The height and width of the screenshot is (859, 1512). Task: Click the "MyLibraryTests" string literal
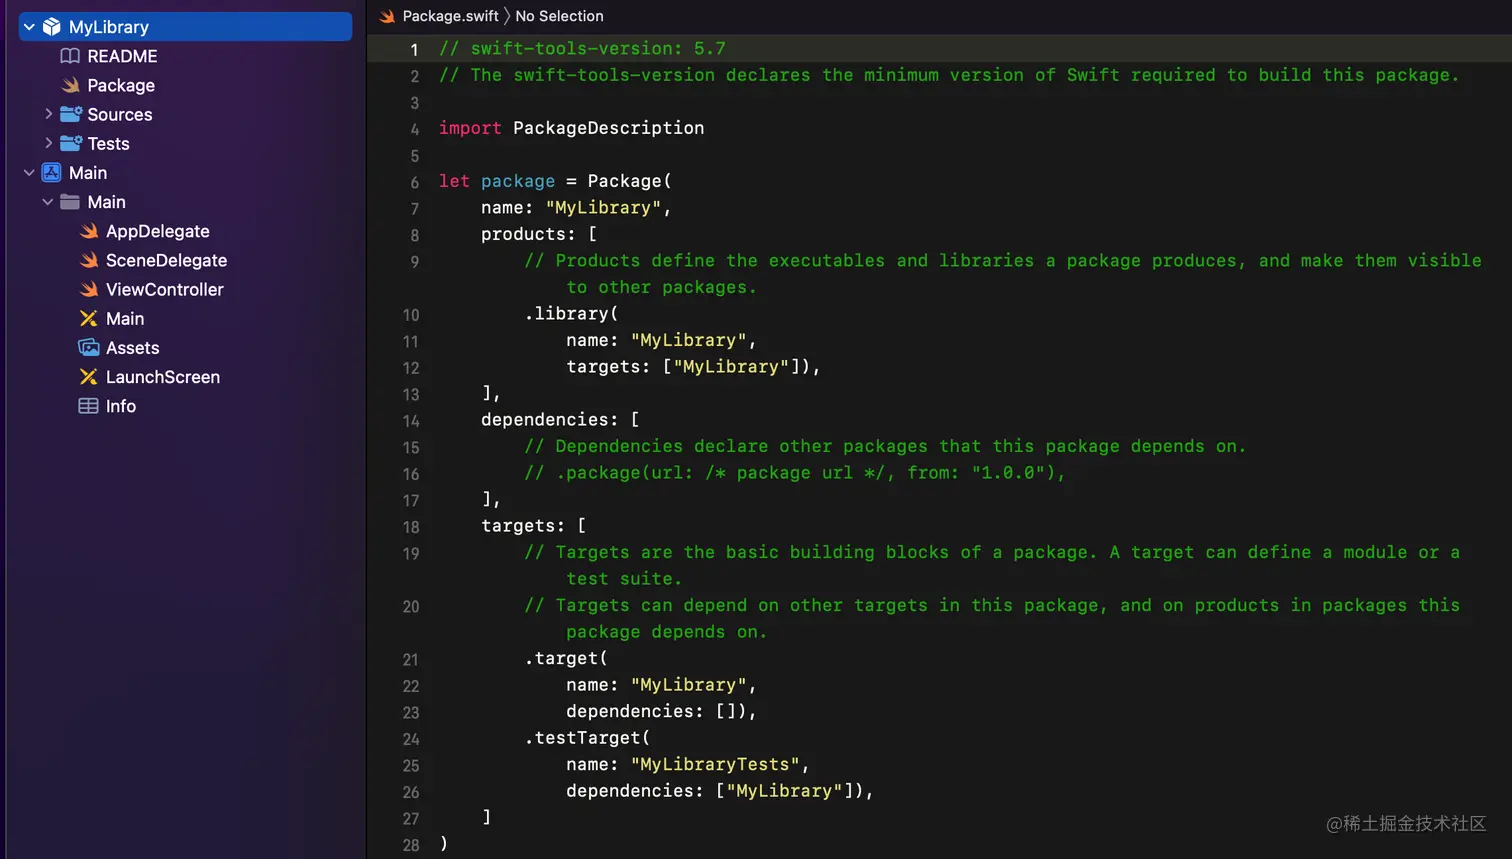coord(715,764)
